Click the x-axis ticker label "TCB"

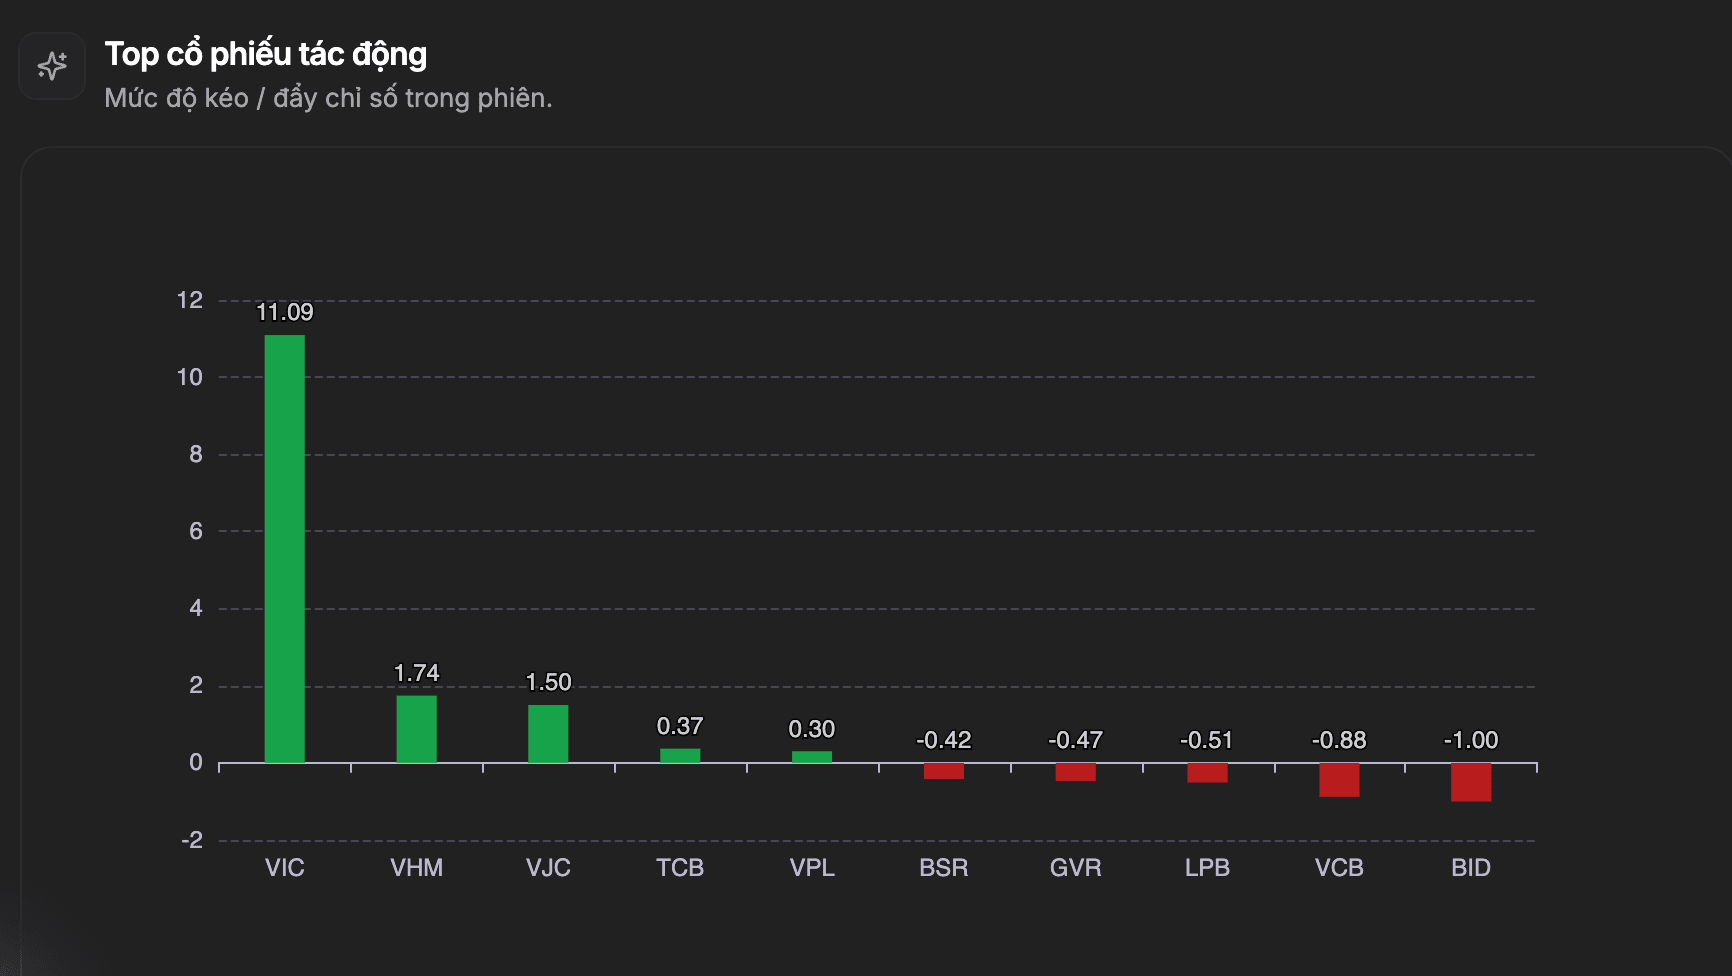pyautogui.click(x=680, y=868)
